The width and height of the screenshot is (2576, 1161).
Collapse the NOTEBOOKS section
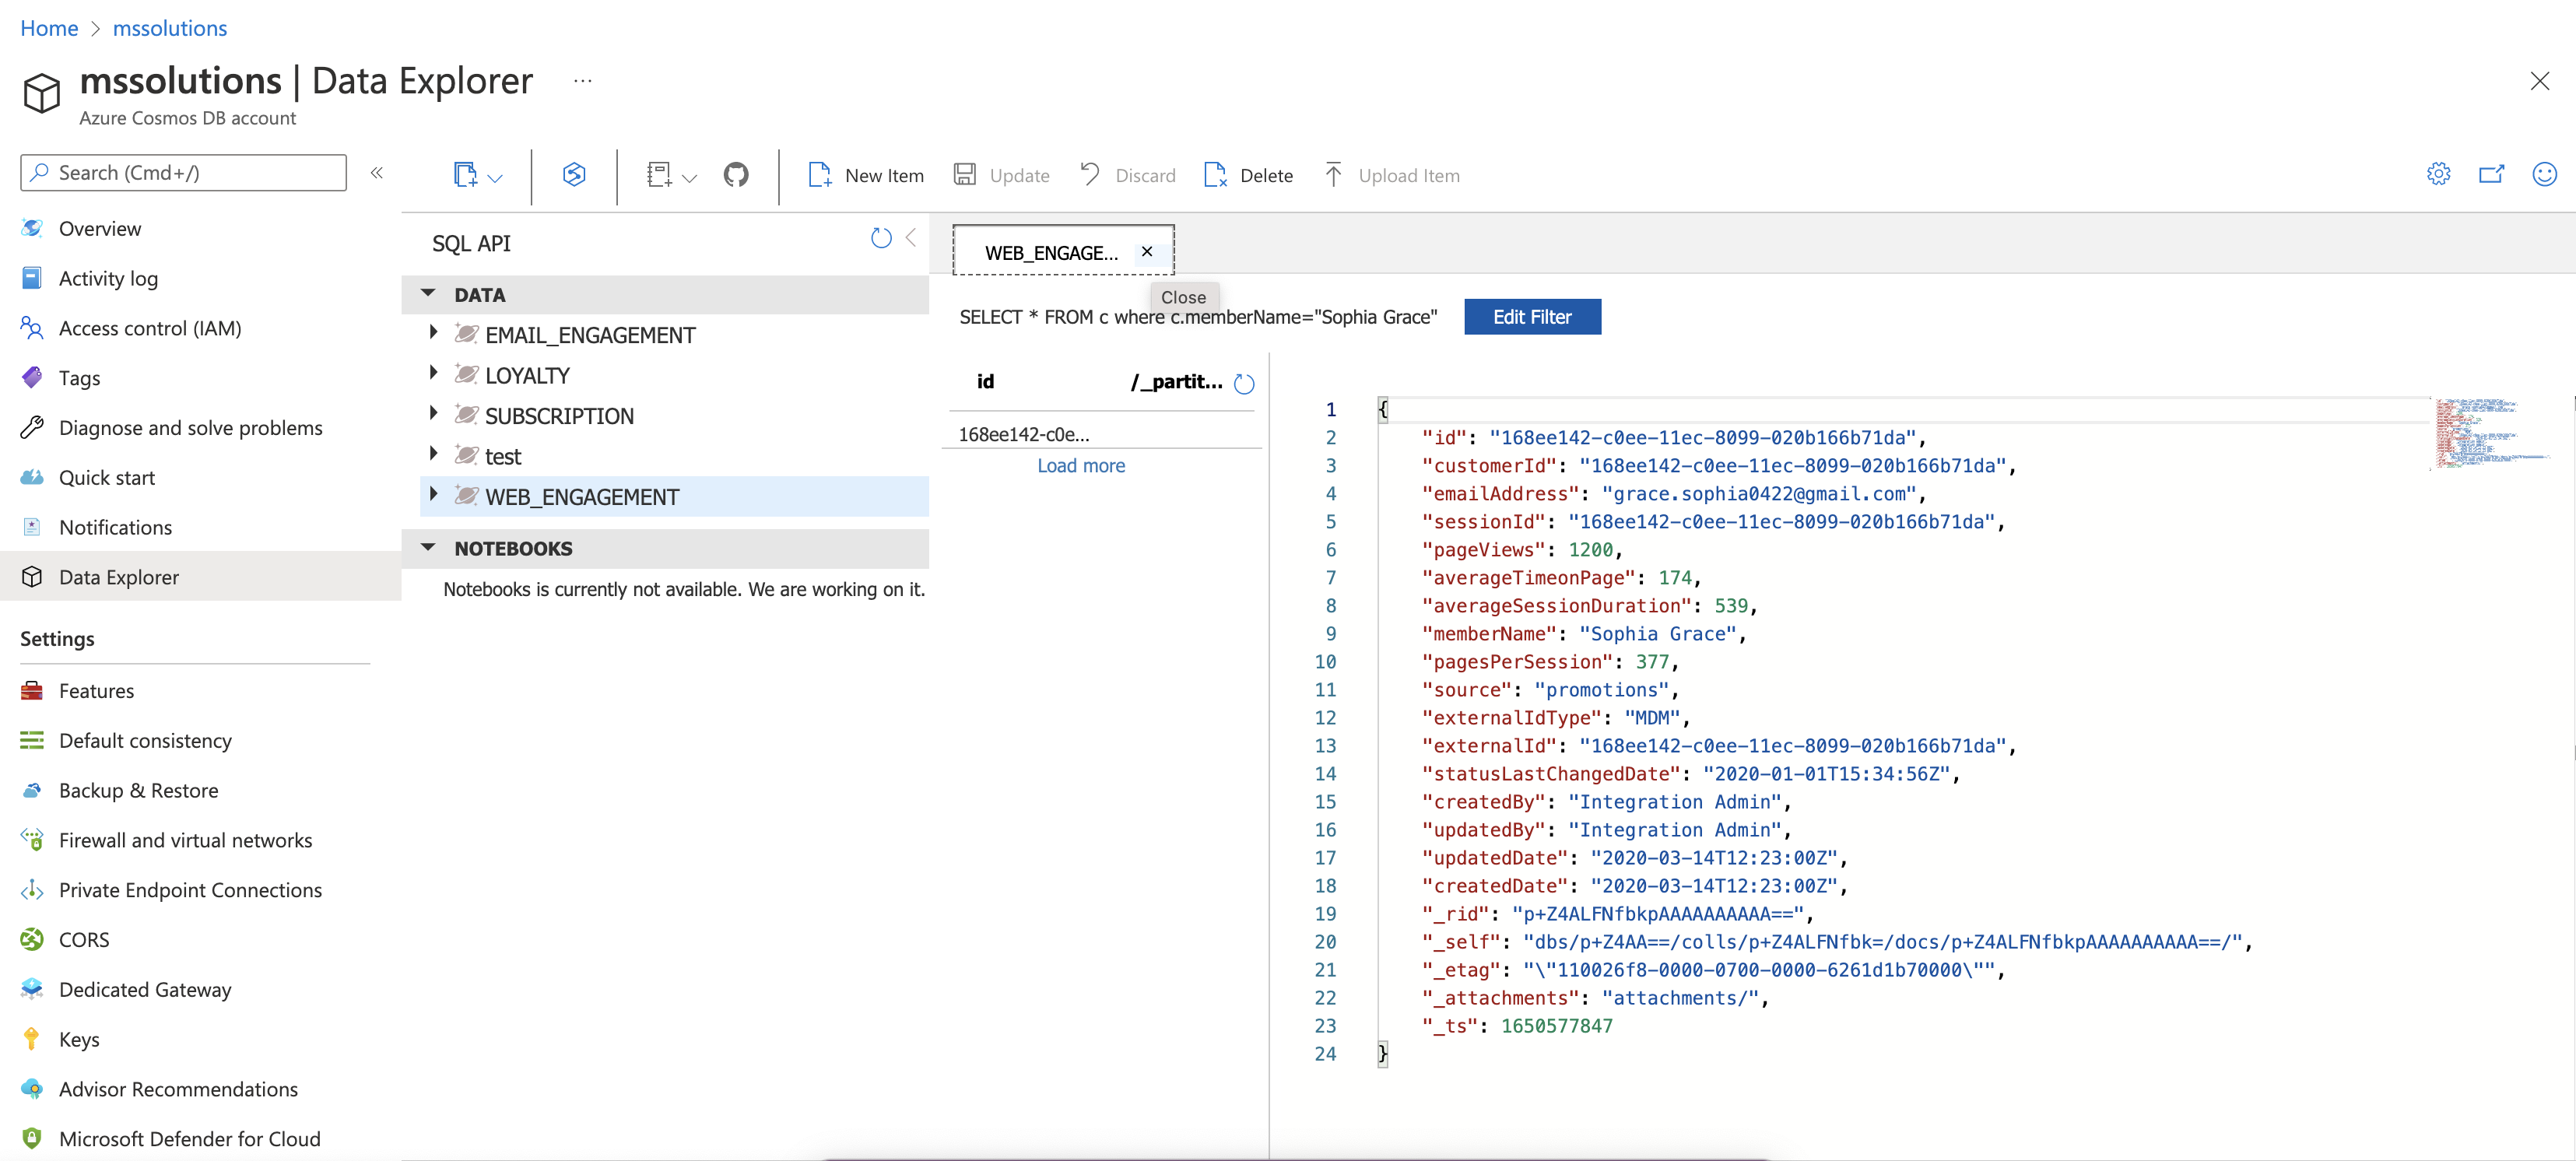click(428, 548)
